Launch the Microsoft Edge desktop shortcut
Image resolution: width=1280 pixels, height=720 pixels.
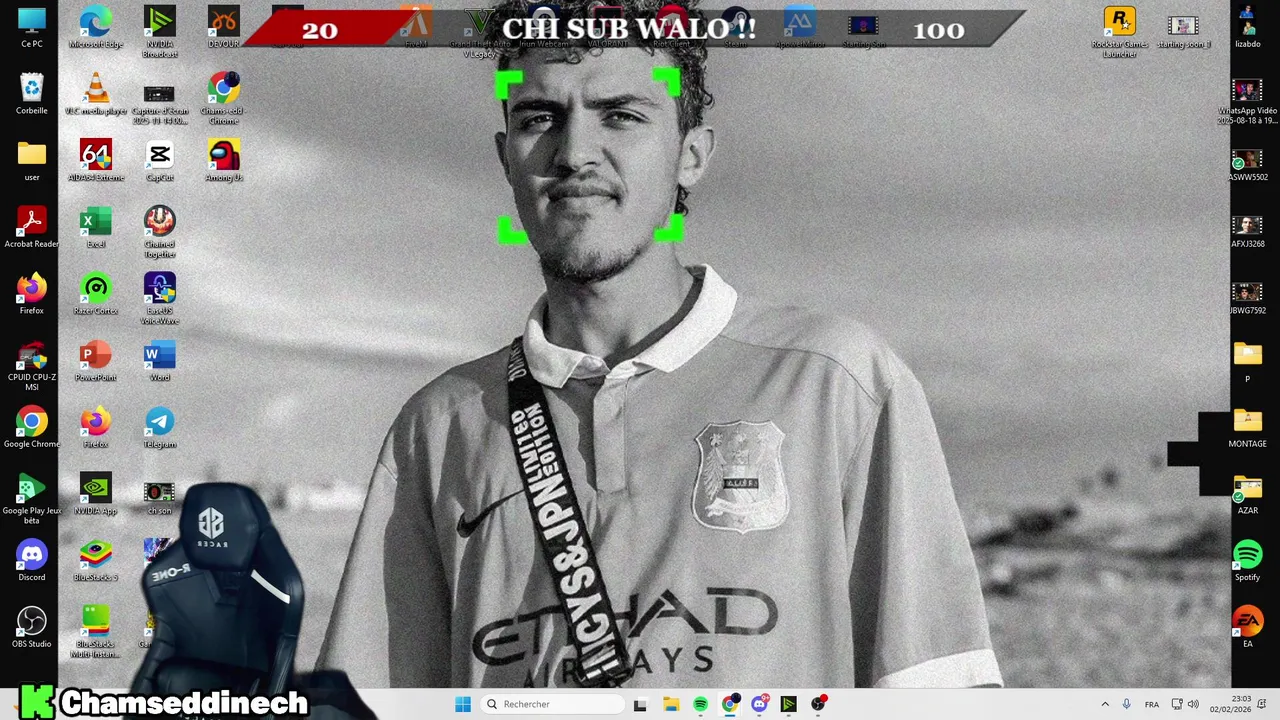coord(96,27)
